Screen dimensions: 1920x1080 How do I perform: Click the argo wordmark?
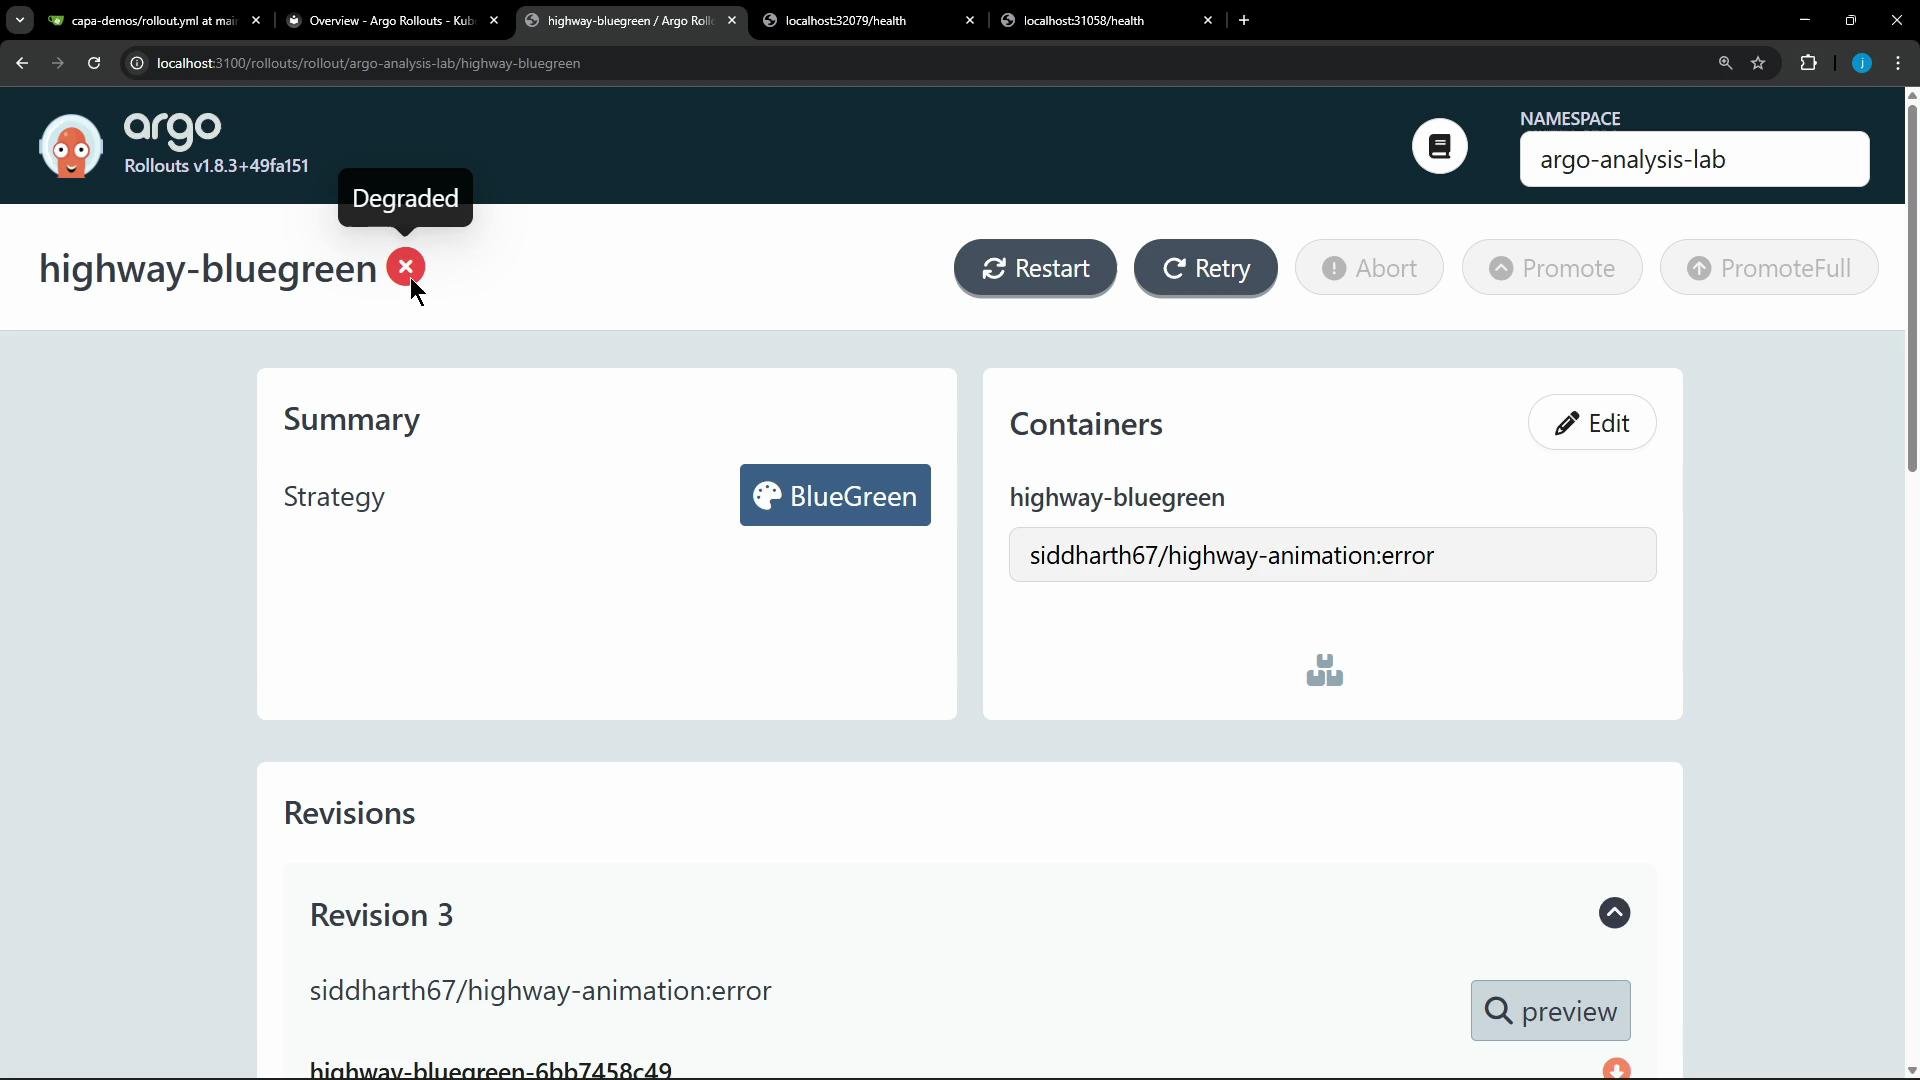173,129
